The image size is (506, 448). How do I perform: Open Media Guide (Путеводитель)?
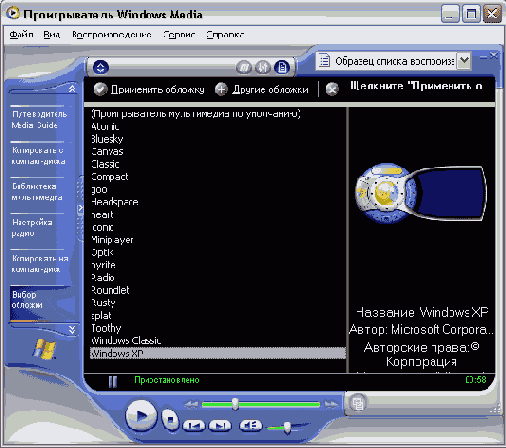39,119
